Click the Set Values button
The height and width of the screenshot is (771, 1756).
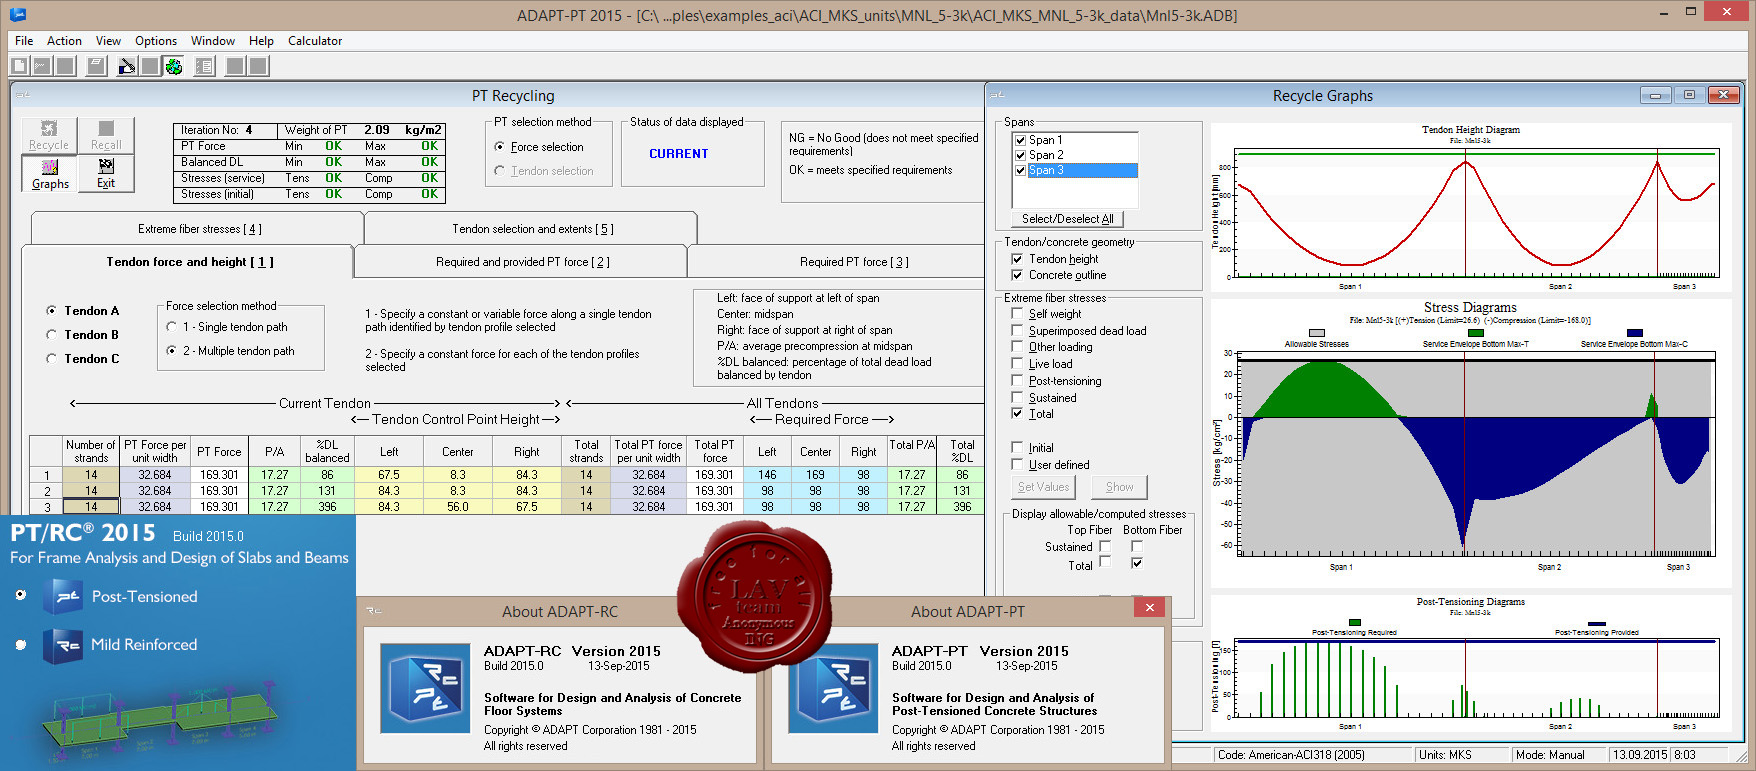pyautogui.click(x=1043, y=487)
